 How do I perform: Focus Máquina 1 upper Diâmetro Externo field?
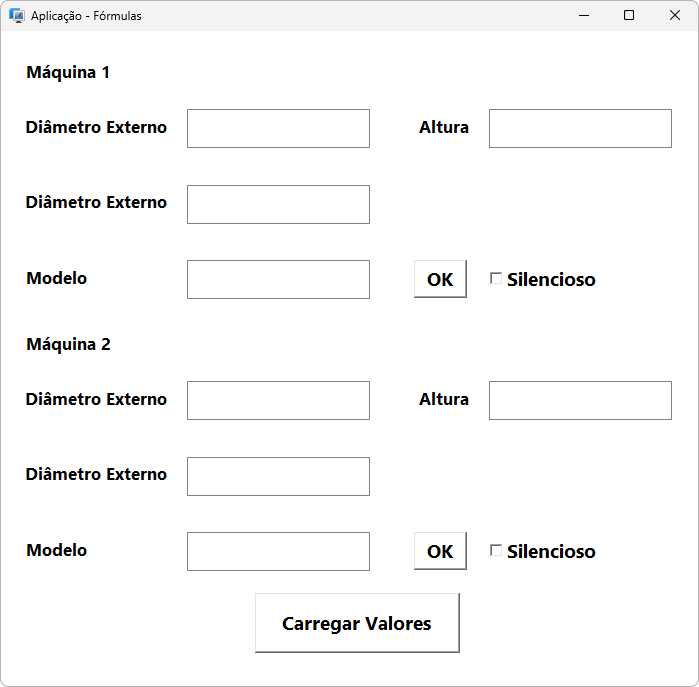(278, 129)
